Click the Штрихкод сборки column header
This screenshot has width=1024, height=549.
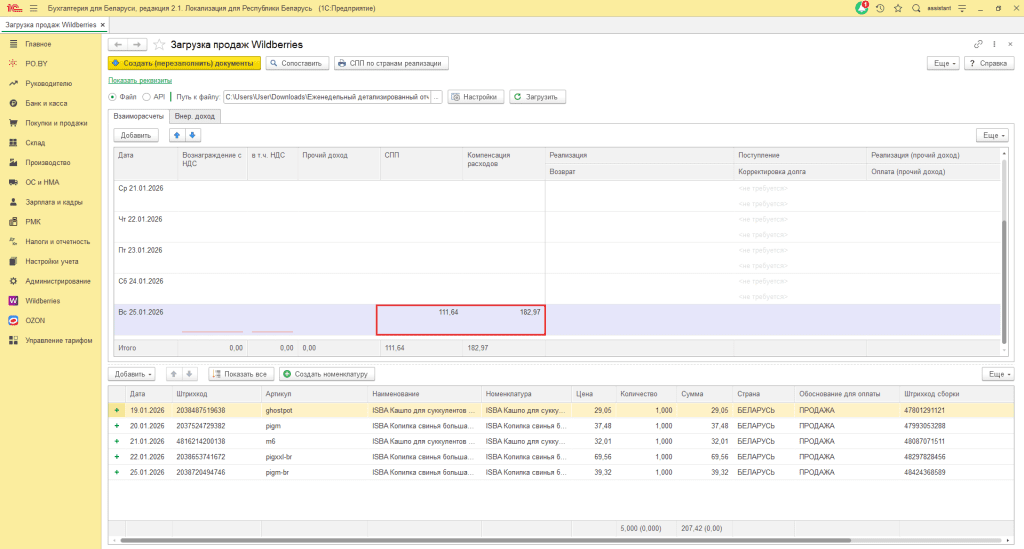[x=956, y=394]
